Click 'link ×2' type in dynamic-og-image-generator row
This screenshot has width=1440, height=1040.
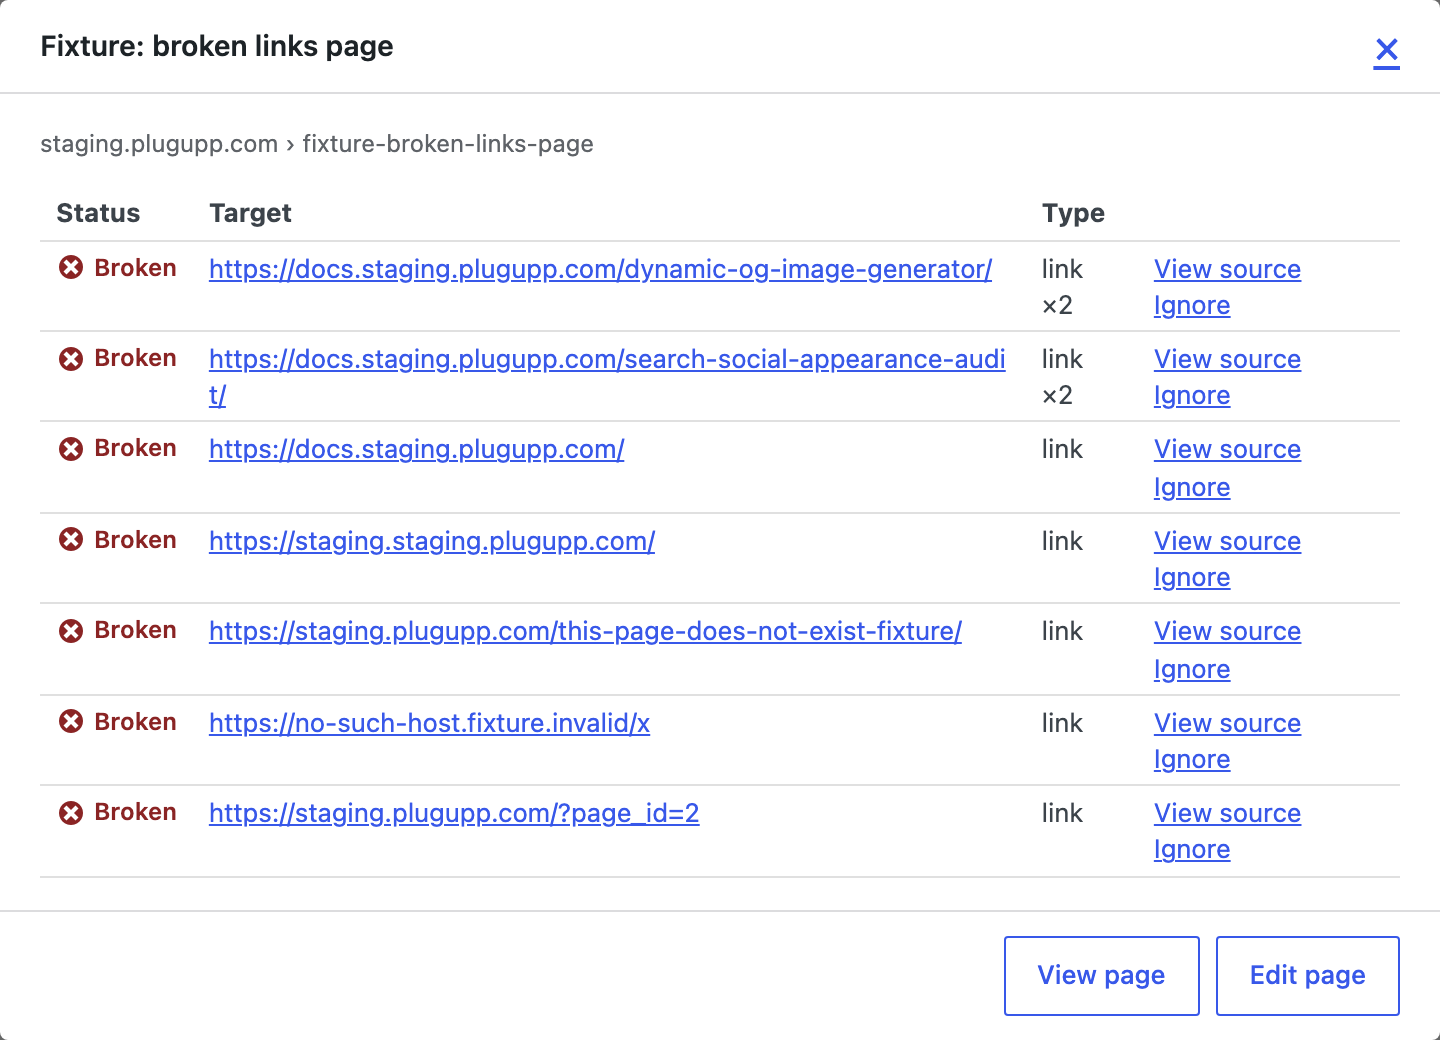(x=1062, y=287)
